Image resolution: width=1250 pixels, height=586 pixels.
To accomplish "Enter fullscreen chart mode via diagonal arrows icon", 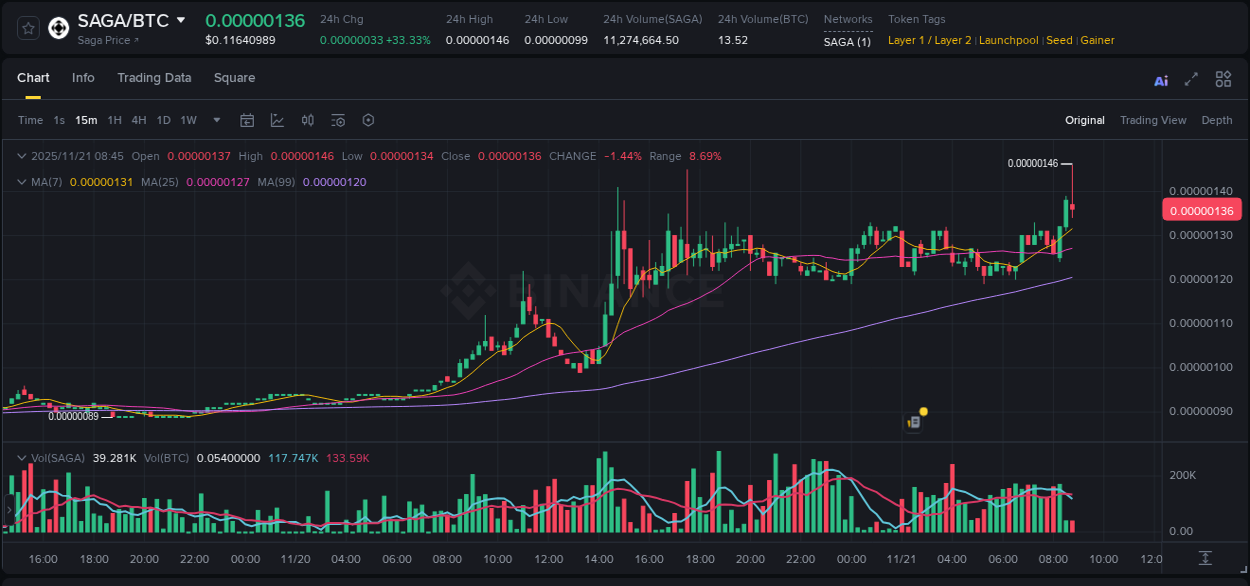I will 1191,79.
